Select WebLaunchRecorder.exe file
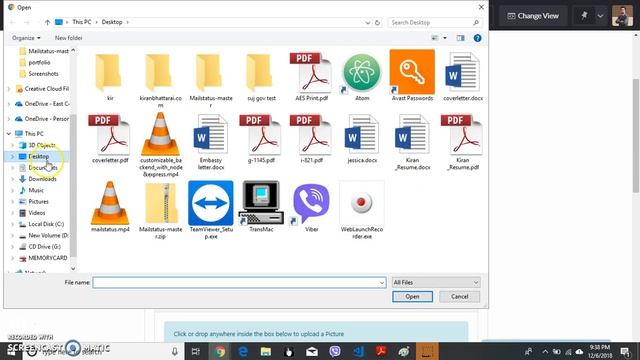 362,210
